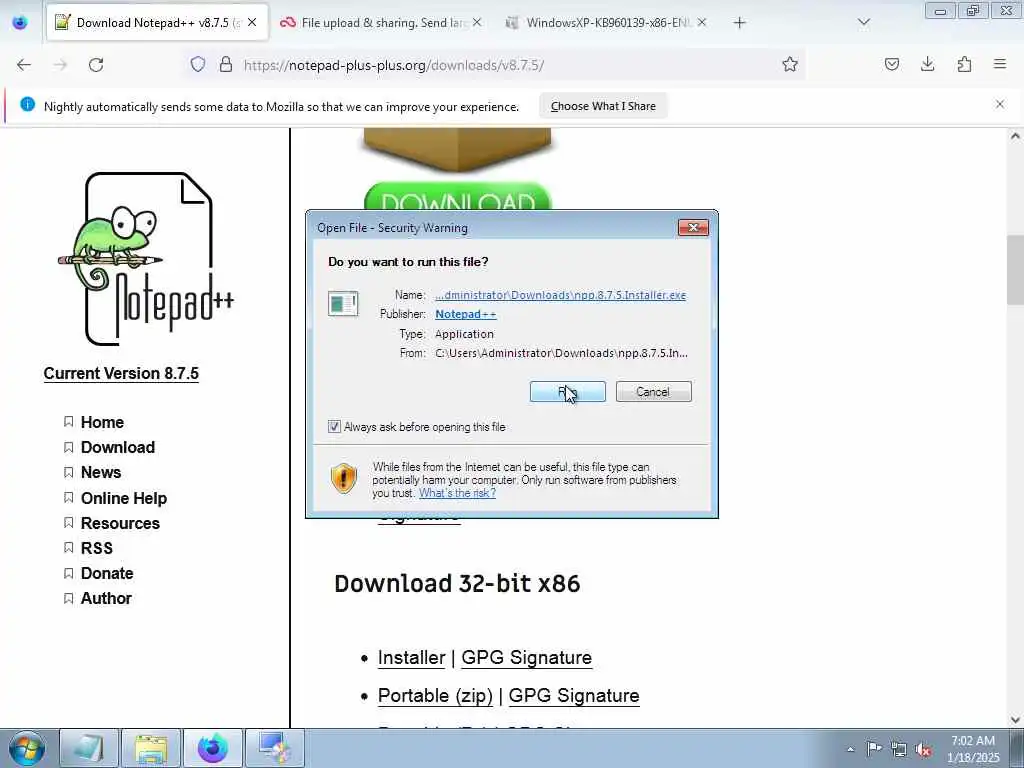Close the File upload & sharing tab

coord(477,22)
